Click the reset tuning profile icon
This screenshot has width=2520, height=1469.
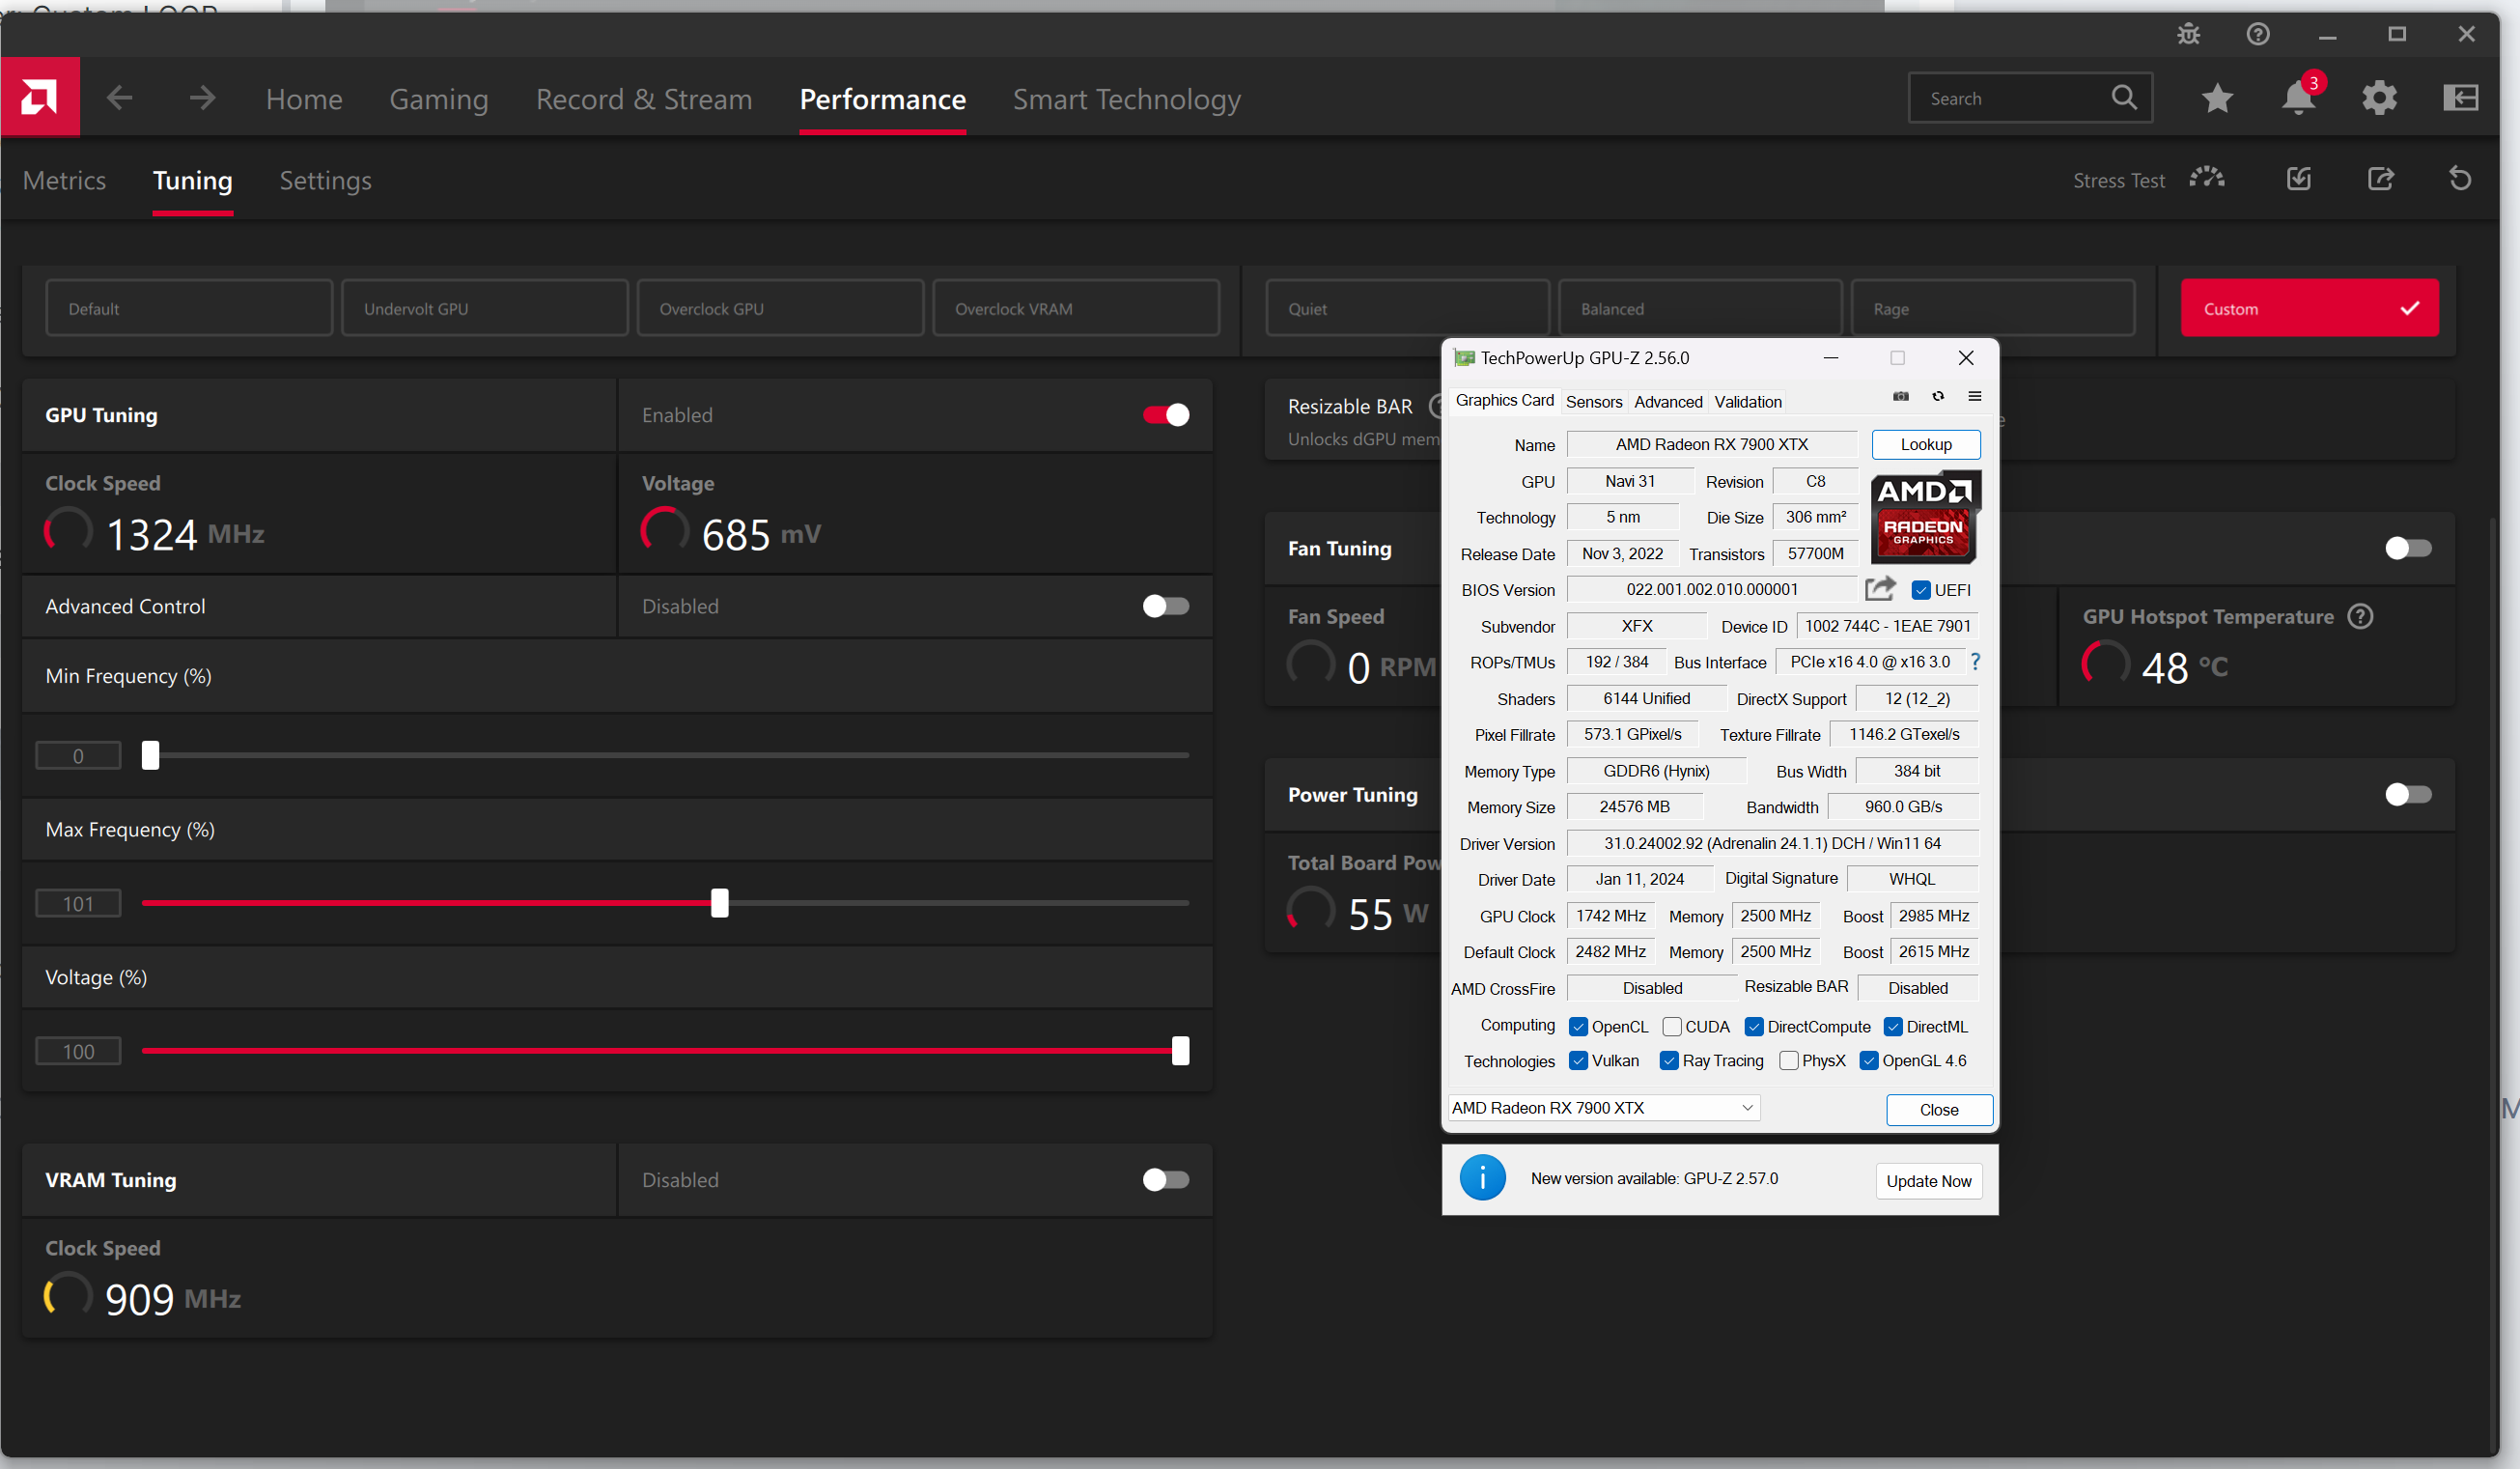[x=2460, y=179]
